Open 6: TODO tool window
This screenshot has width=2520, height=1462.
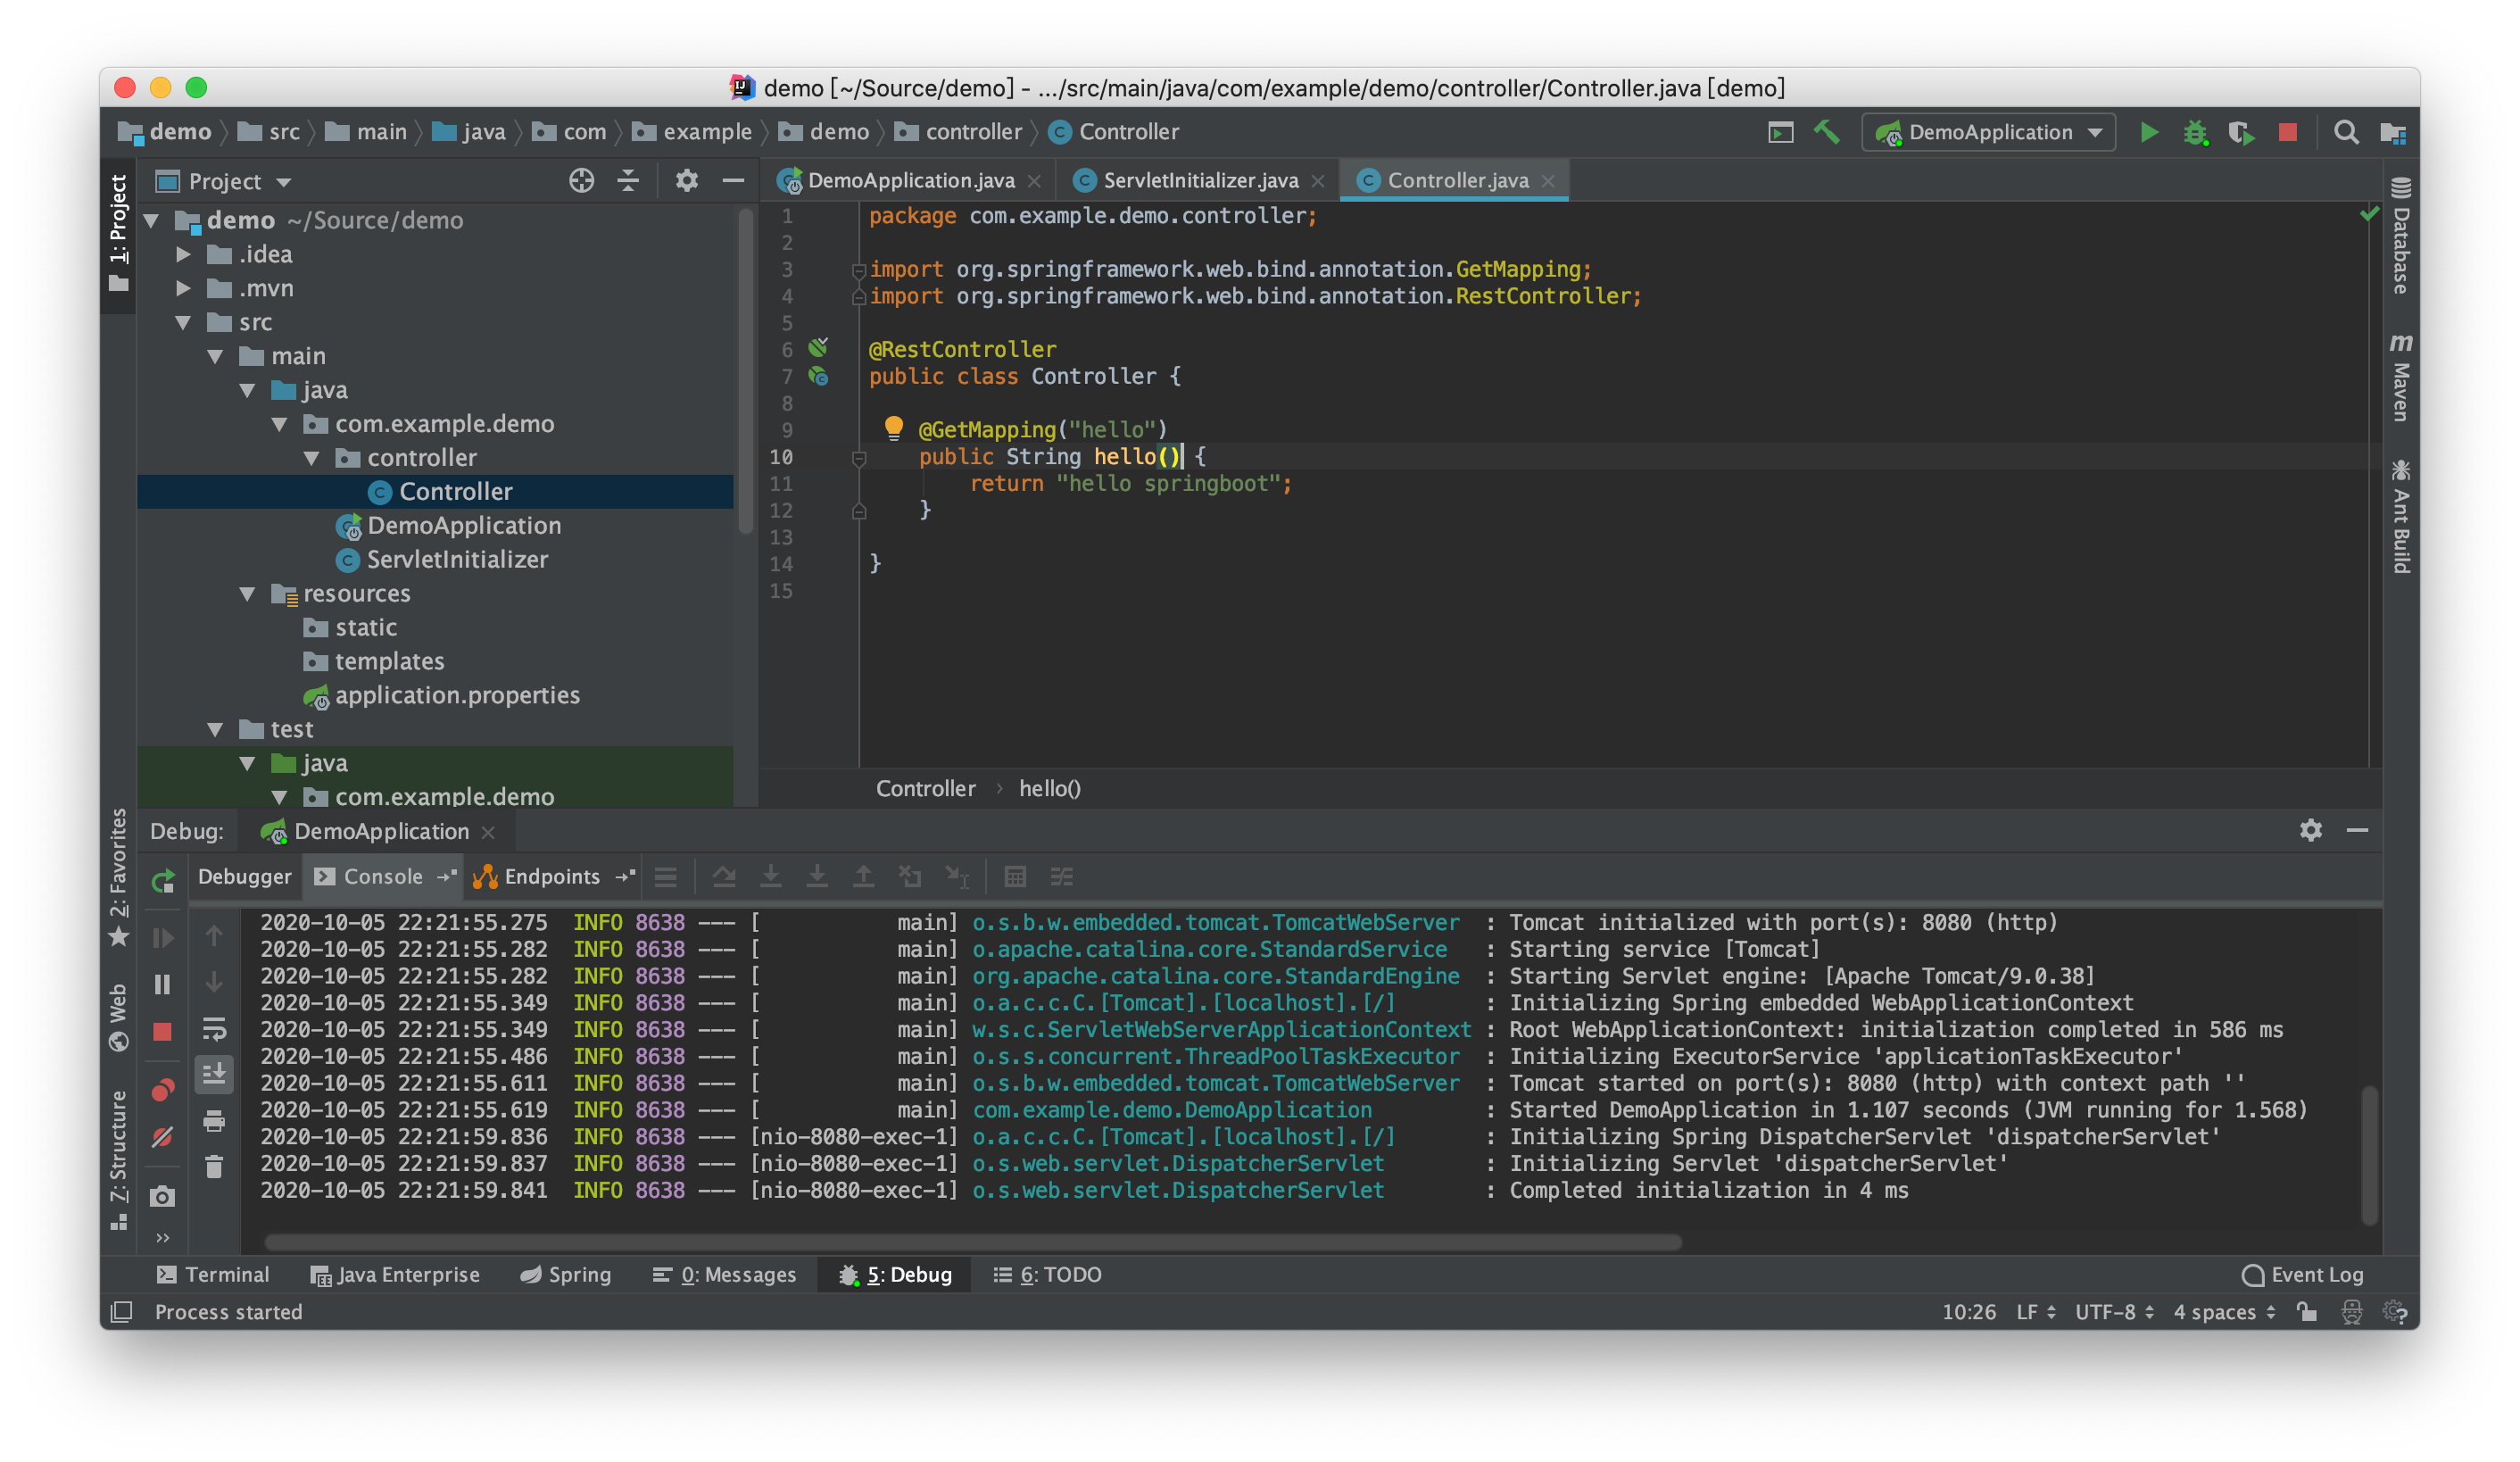[x=1047, y=1274]
